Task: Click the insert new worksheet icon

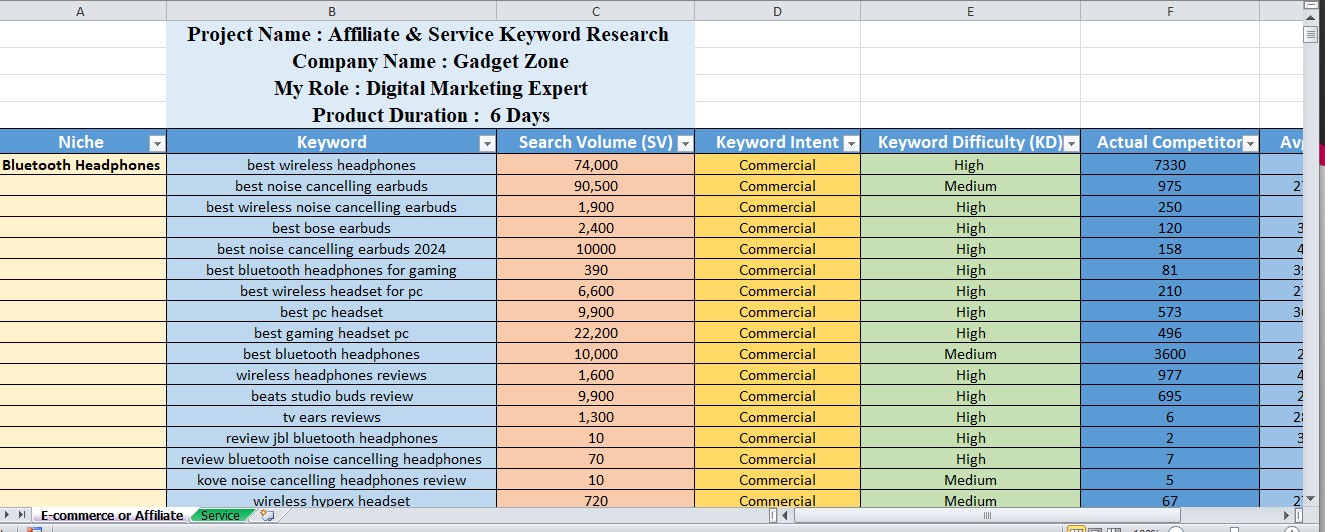Action: pos(266,516)
